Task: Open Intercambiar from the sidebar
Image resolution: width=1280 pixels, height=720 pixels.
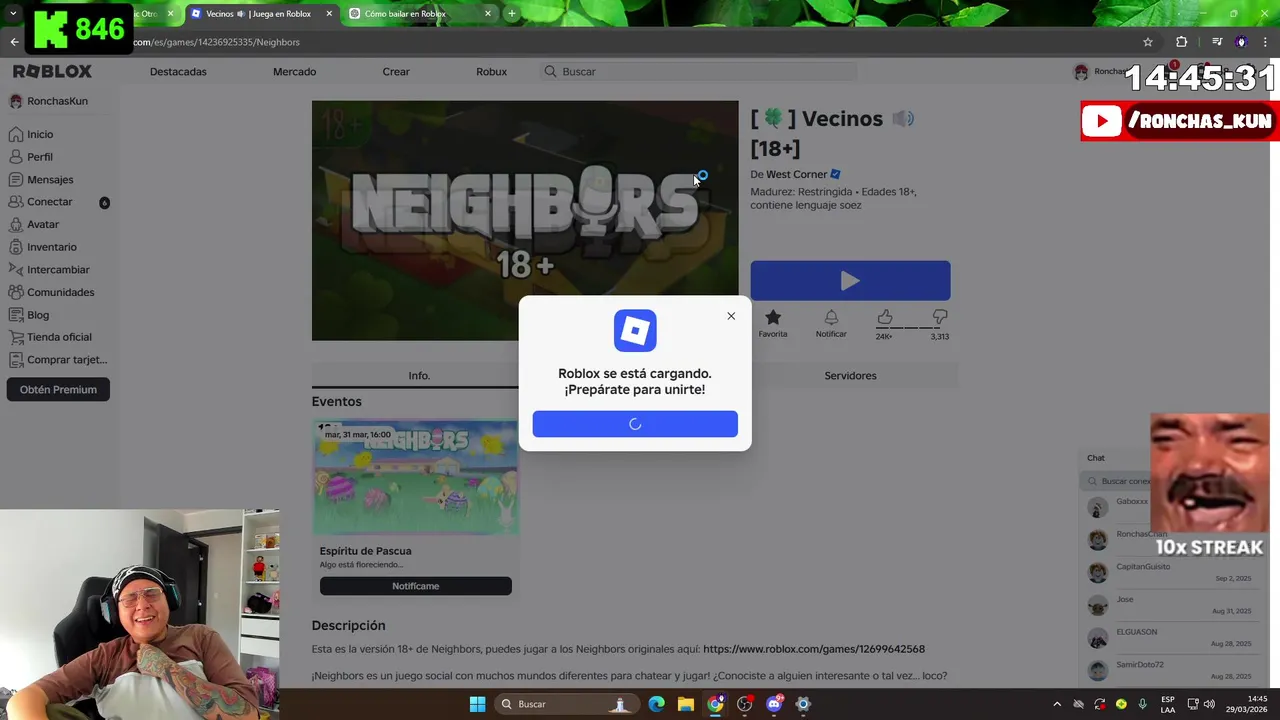Action: (x=49, y=270)
